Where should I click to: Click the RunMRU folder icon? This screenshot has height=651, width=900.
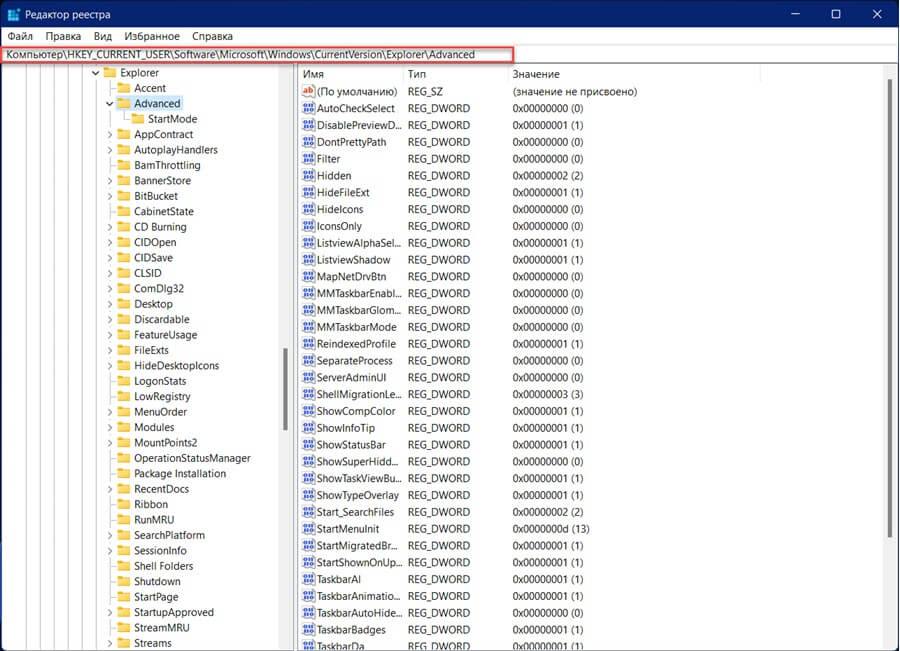[x=123, y=520]
